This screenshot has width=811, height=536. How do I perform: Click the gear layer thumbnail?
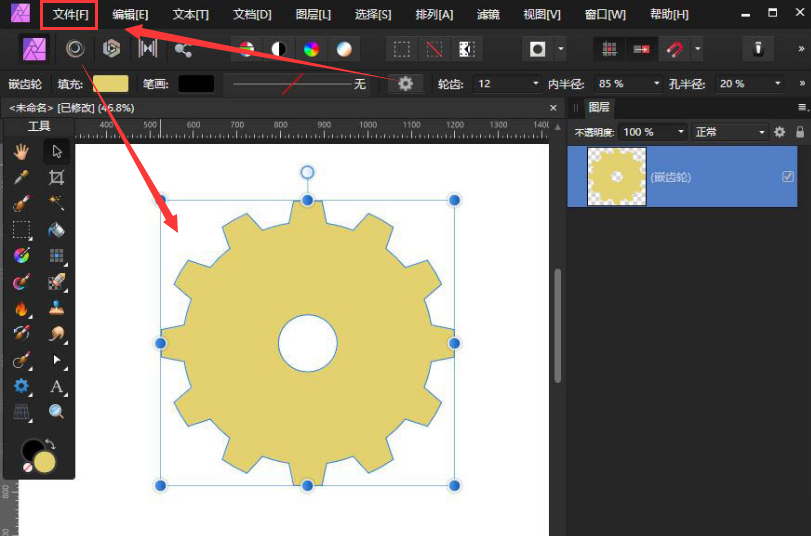(616, 177)
